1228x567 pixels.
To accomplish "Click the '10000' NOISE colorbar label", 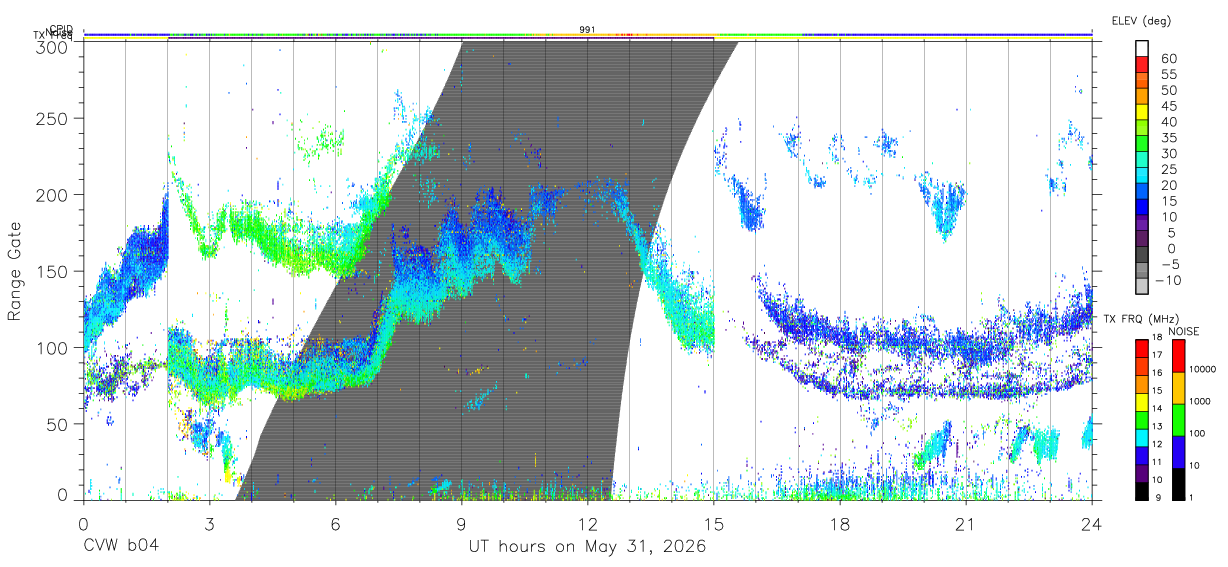I will (1204, 369).
